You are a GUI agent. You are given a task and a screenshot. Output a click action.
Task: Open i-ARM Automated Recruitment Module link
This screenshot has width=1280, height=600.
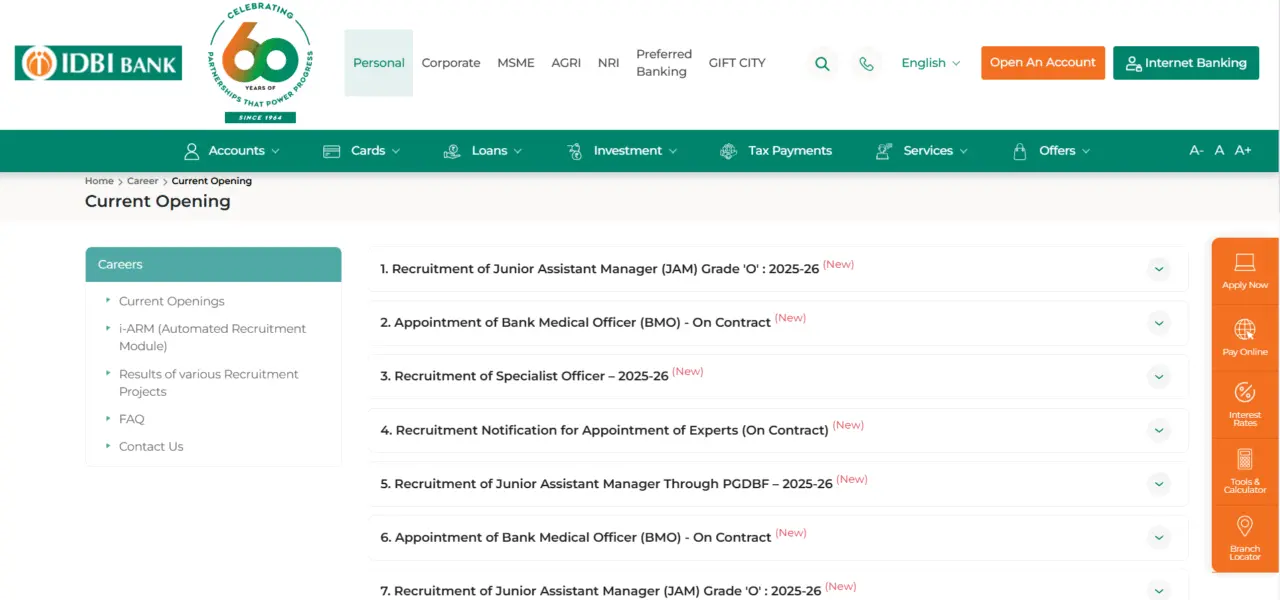point(213,337)
